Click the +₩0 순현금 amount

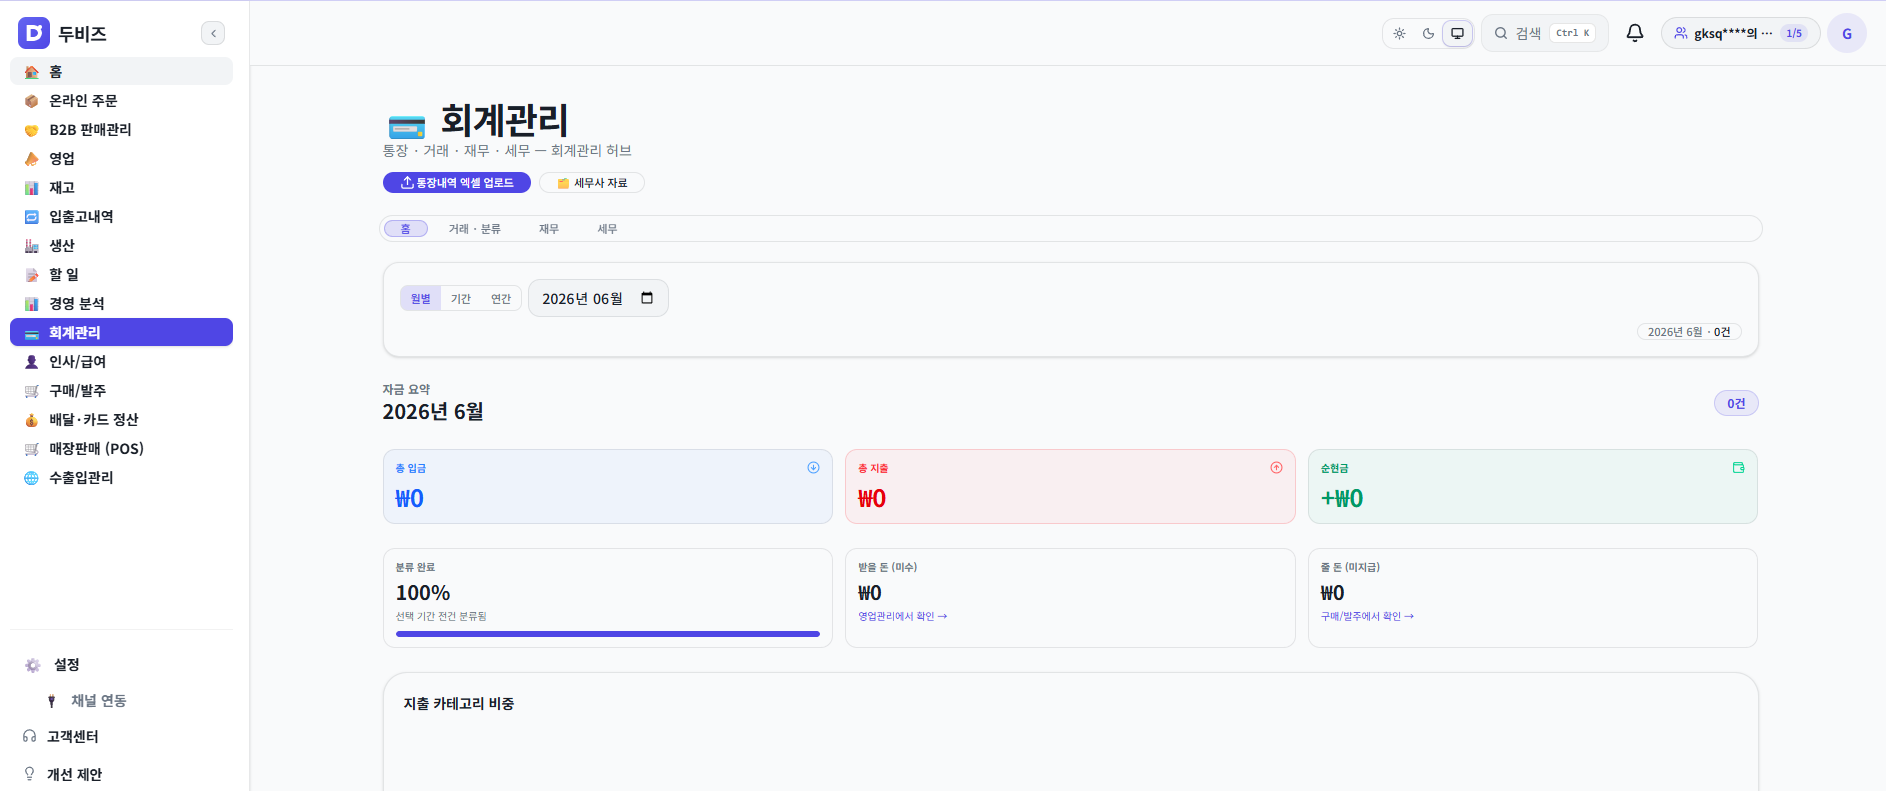(1342, 498)
